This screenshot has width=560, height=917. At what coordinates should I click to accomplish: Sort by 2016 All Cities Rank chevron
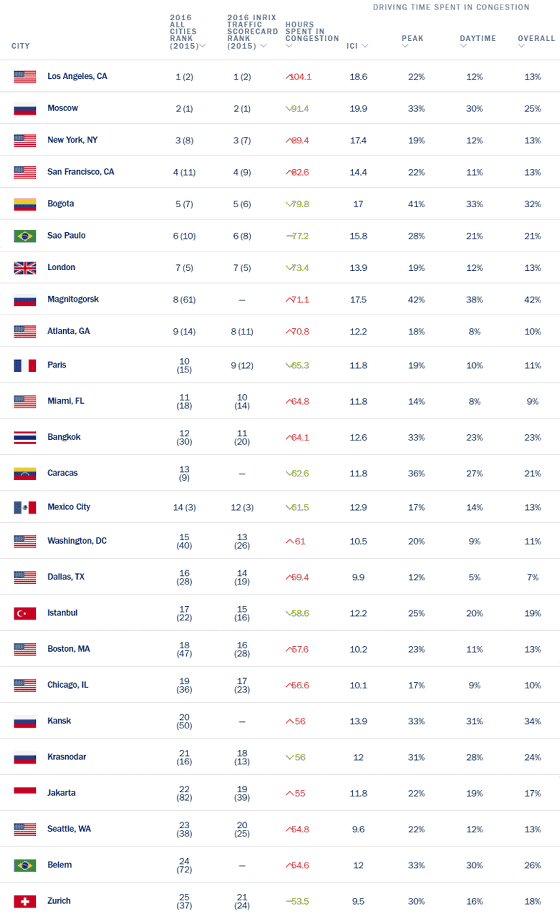pyautogui.click(x=203, y=46)
